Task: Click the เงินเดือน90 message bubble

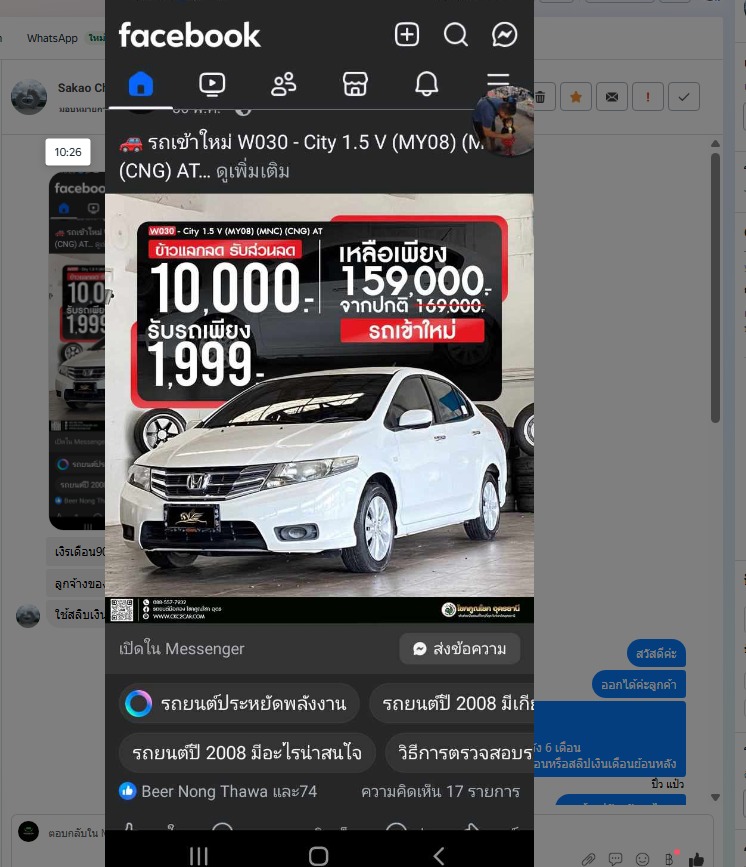Action: [76, 551]
